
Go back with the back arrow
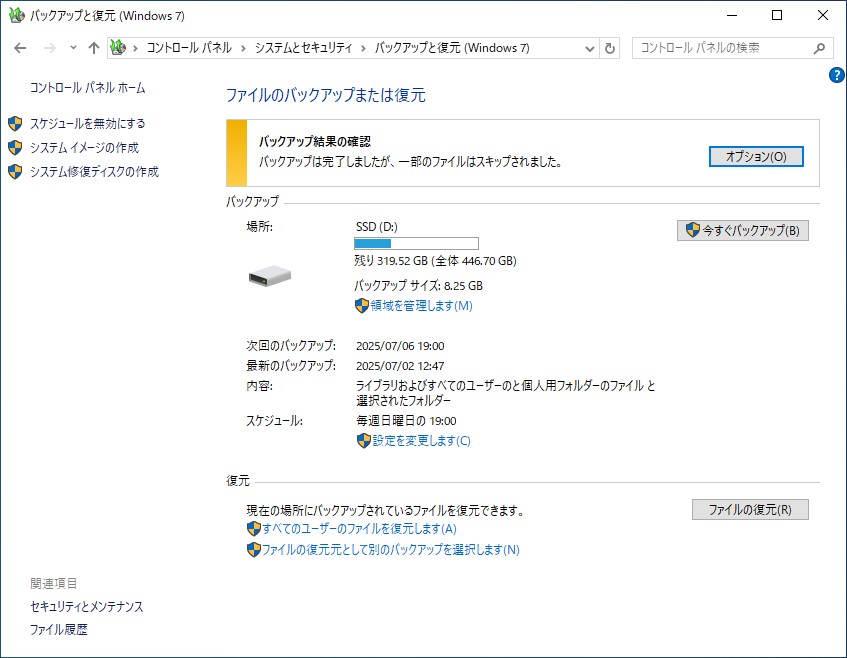click(x=20, y=48)
